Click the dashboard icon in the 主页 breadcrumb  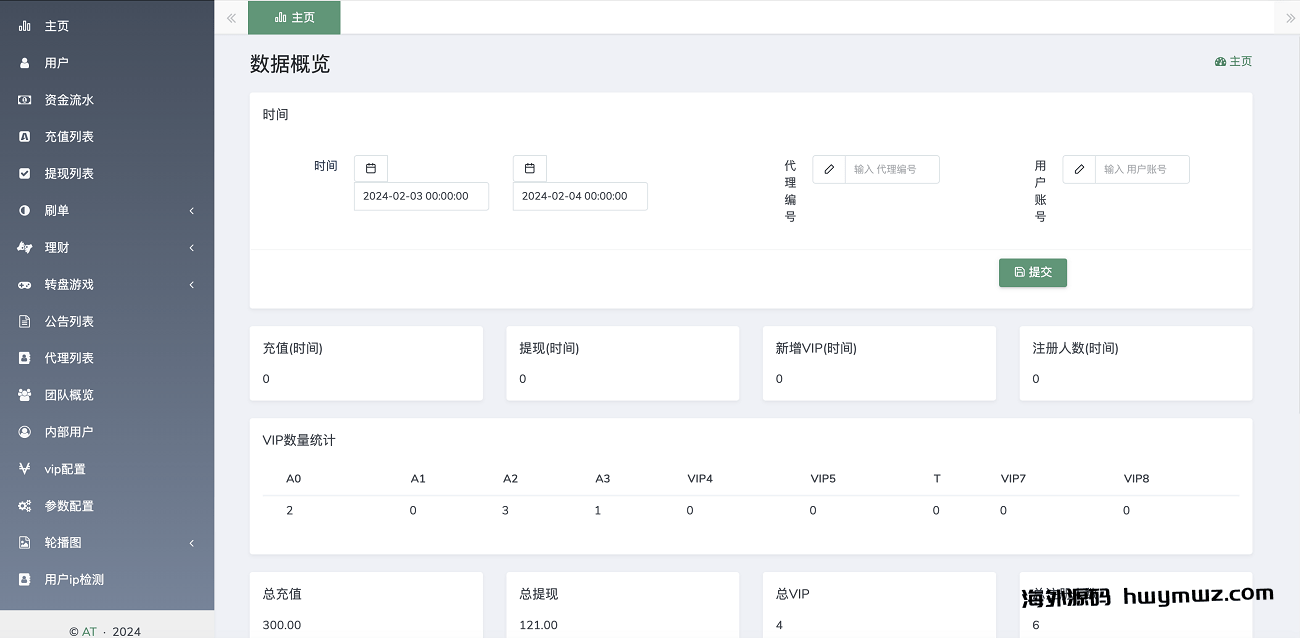tap(1220, 62)
